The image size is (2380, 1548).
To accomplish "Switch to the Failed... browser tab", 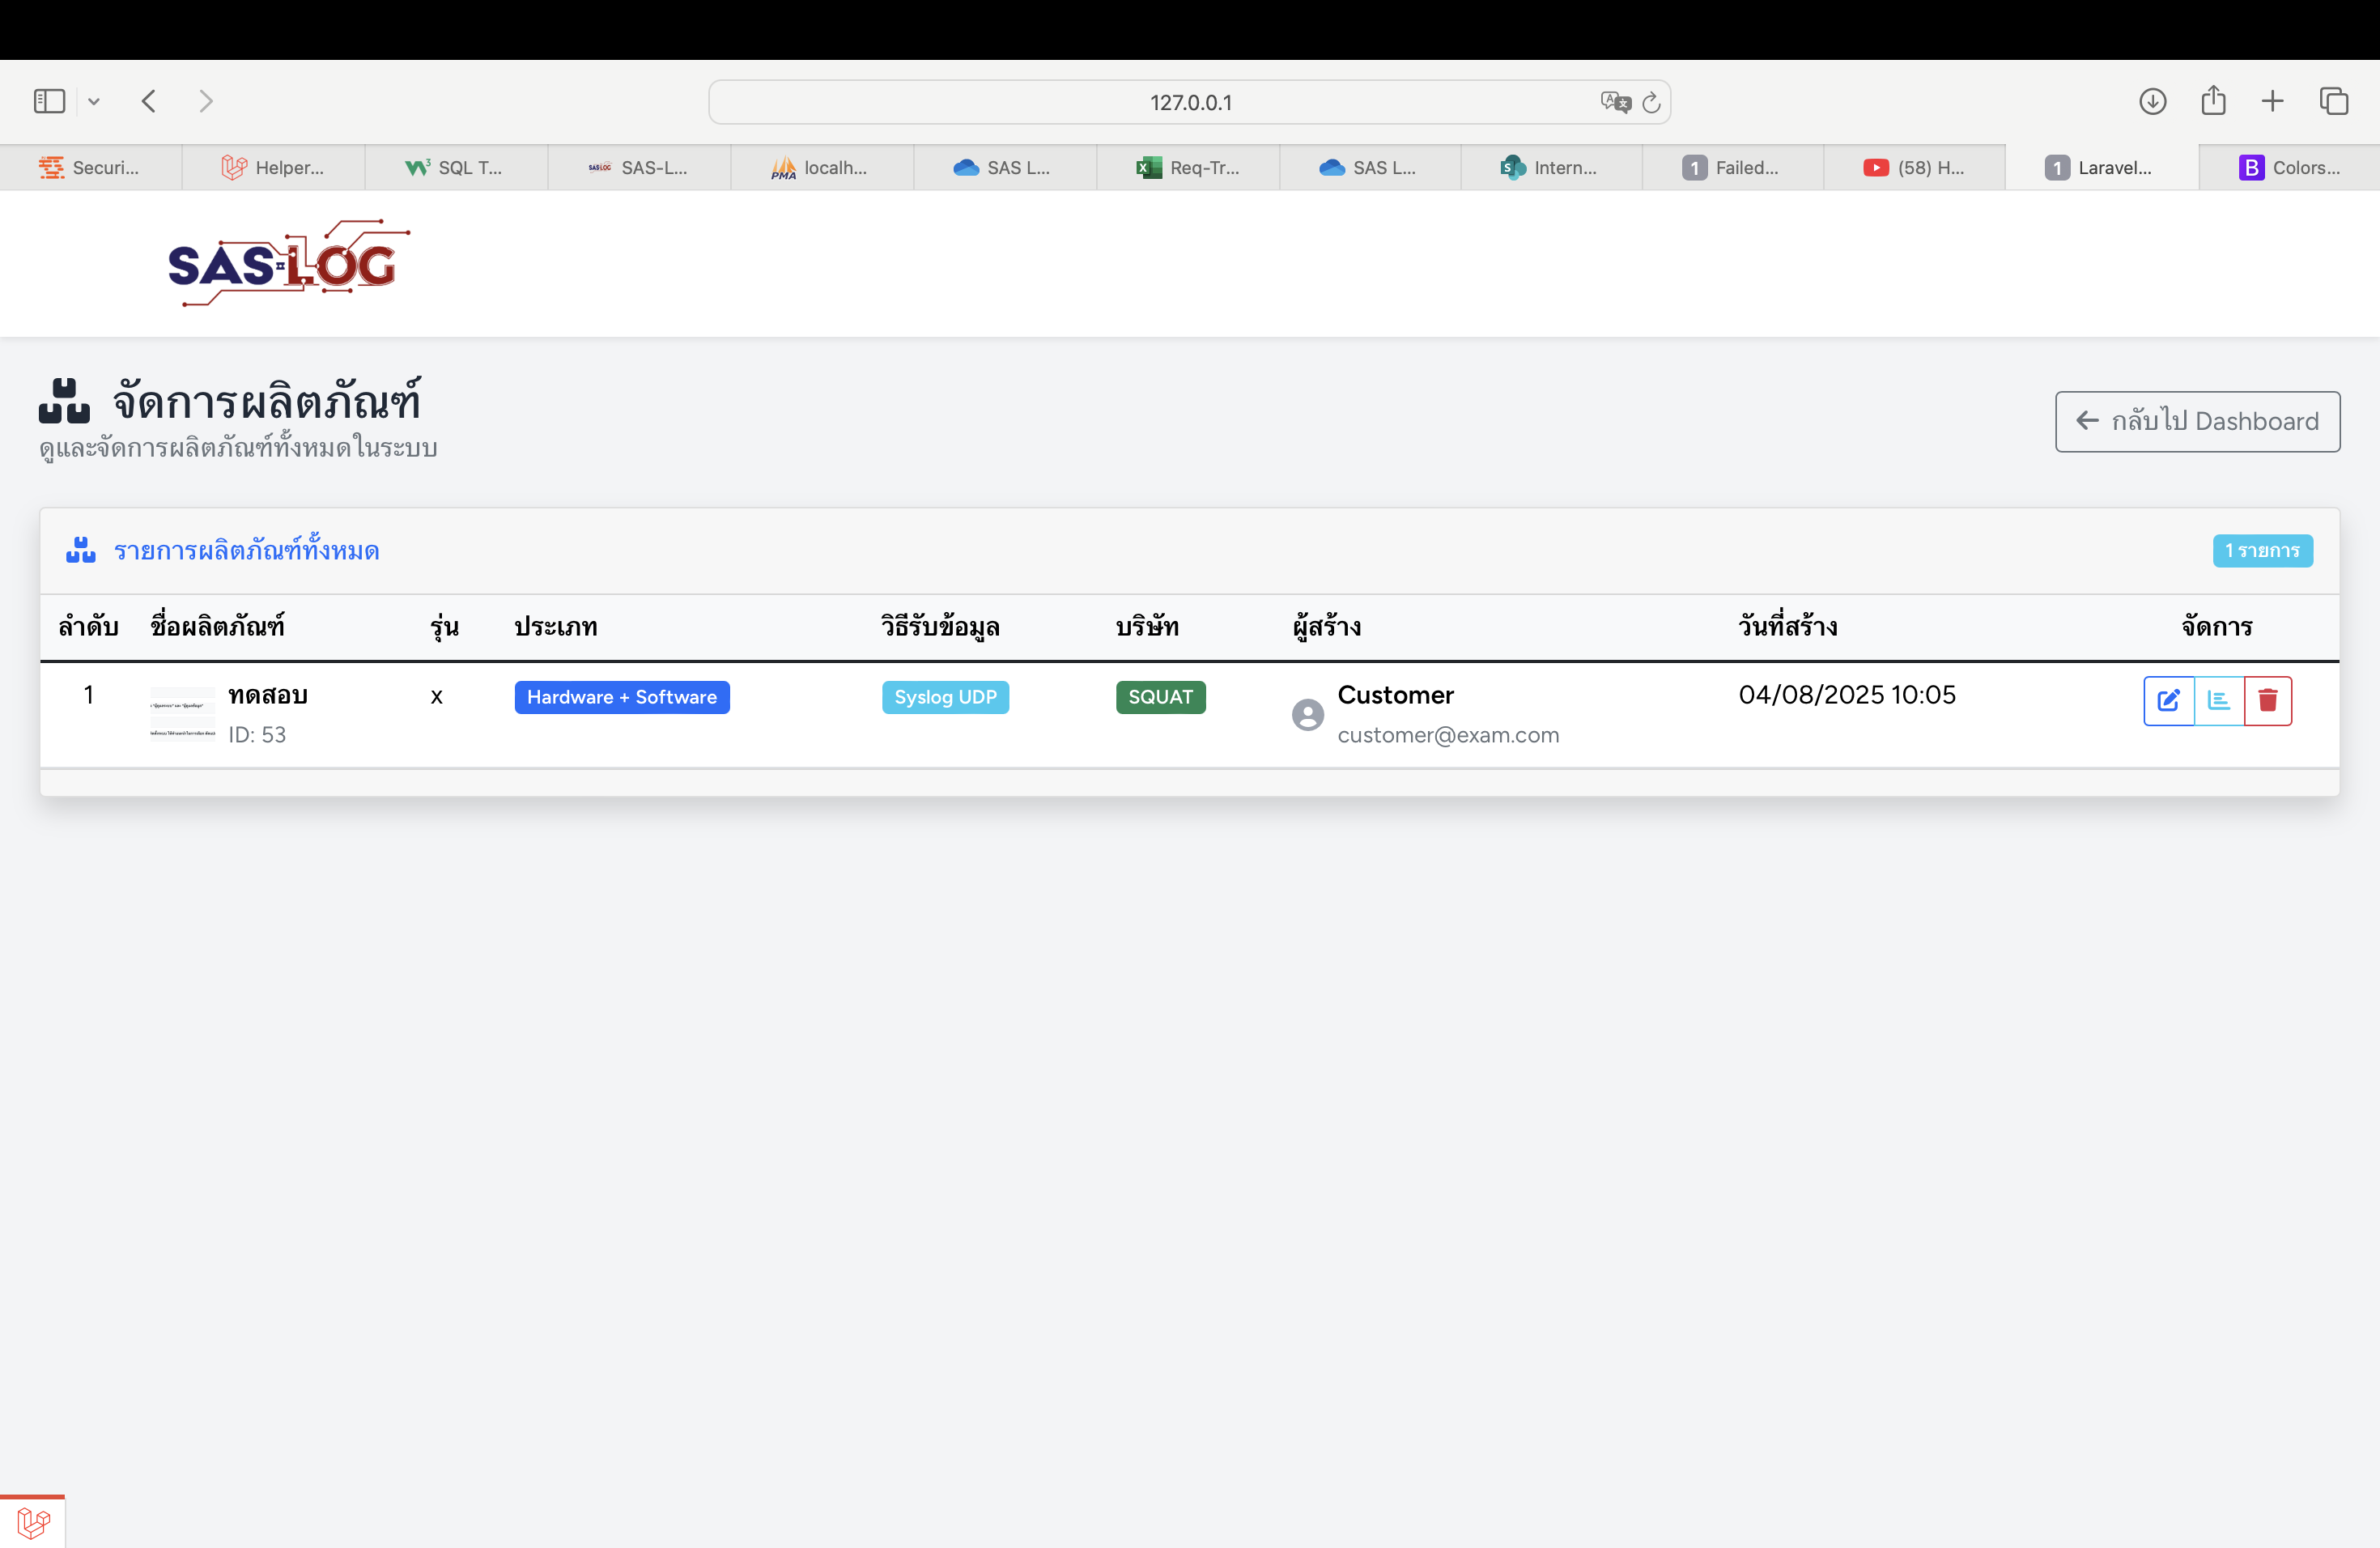I will coord(1732,168).
